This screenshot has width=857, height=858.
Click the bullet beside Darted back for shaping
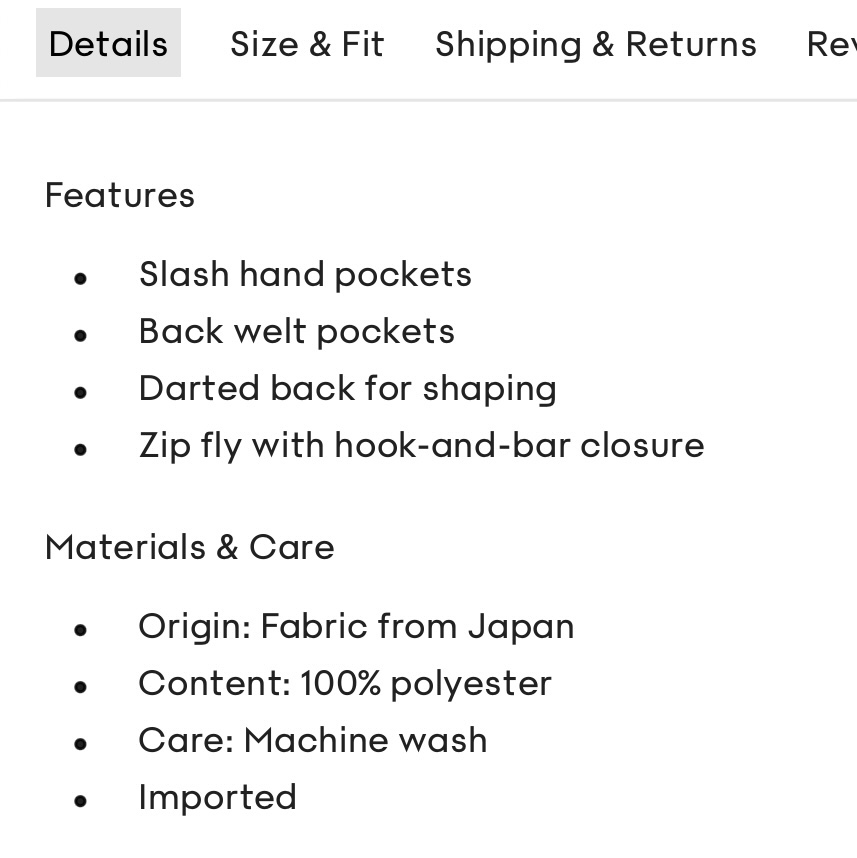tap(80, 392)
